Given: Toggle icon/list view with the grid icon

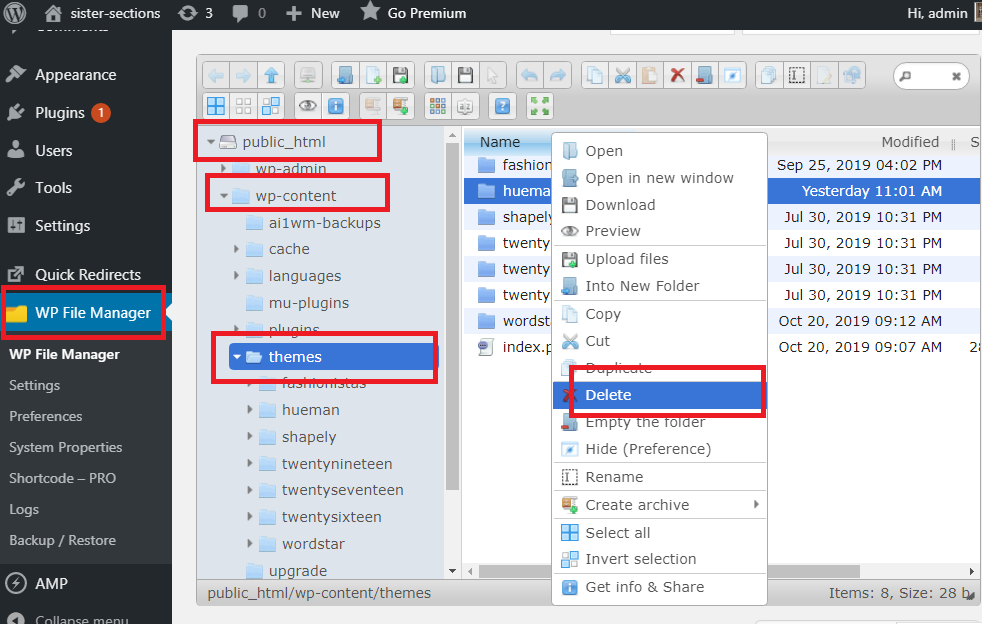Looking at the screenshot, I should click(x=438, y=106).
